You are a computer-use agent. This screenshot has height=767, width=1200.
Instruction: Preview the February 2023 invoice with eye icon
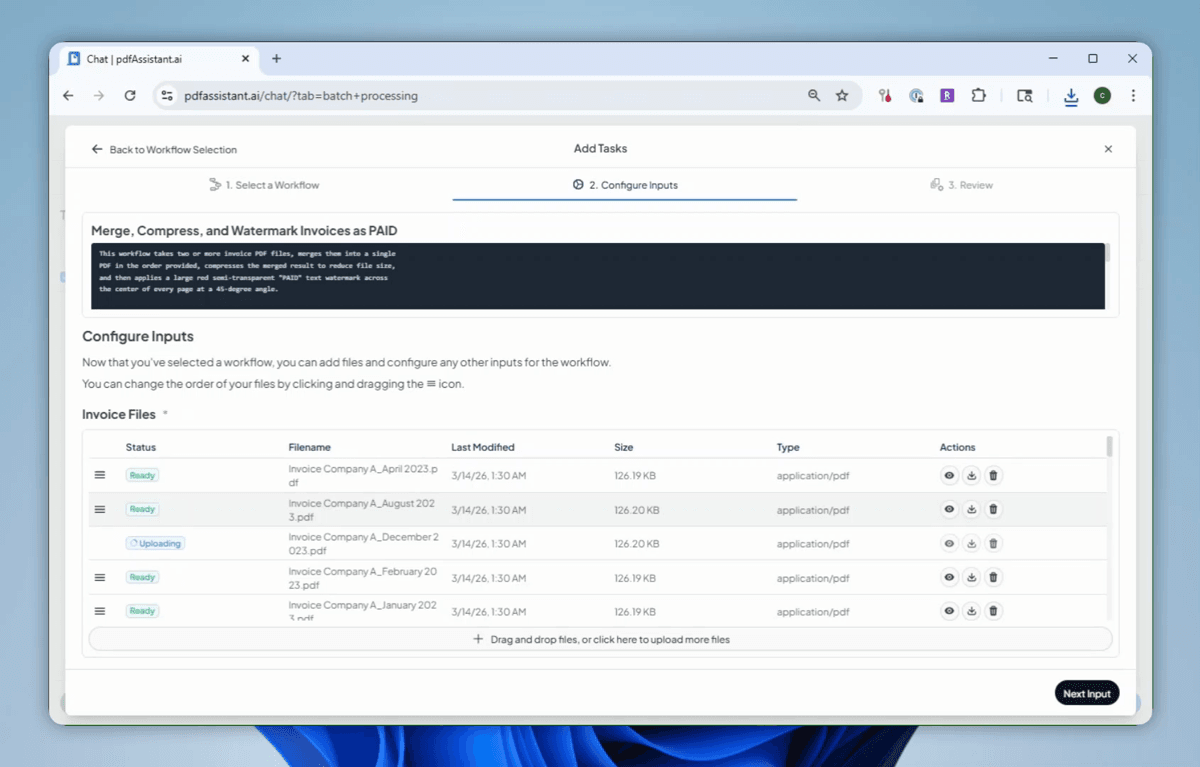[x=949, y=578]
